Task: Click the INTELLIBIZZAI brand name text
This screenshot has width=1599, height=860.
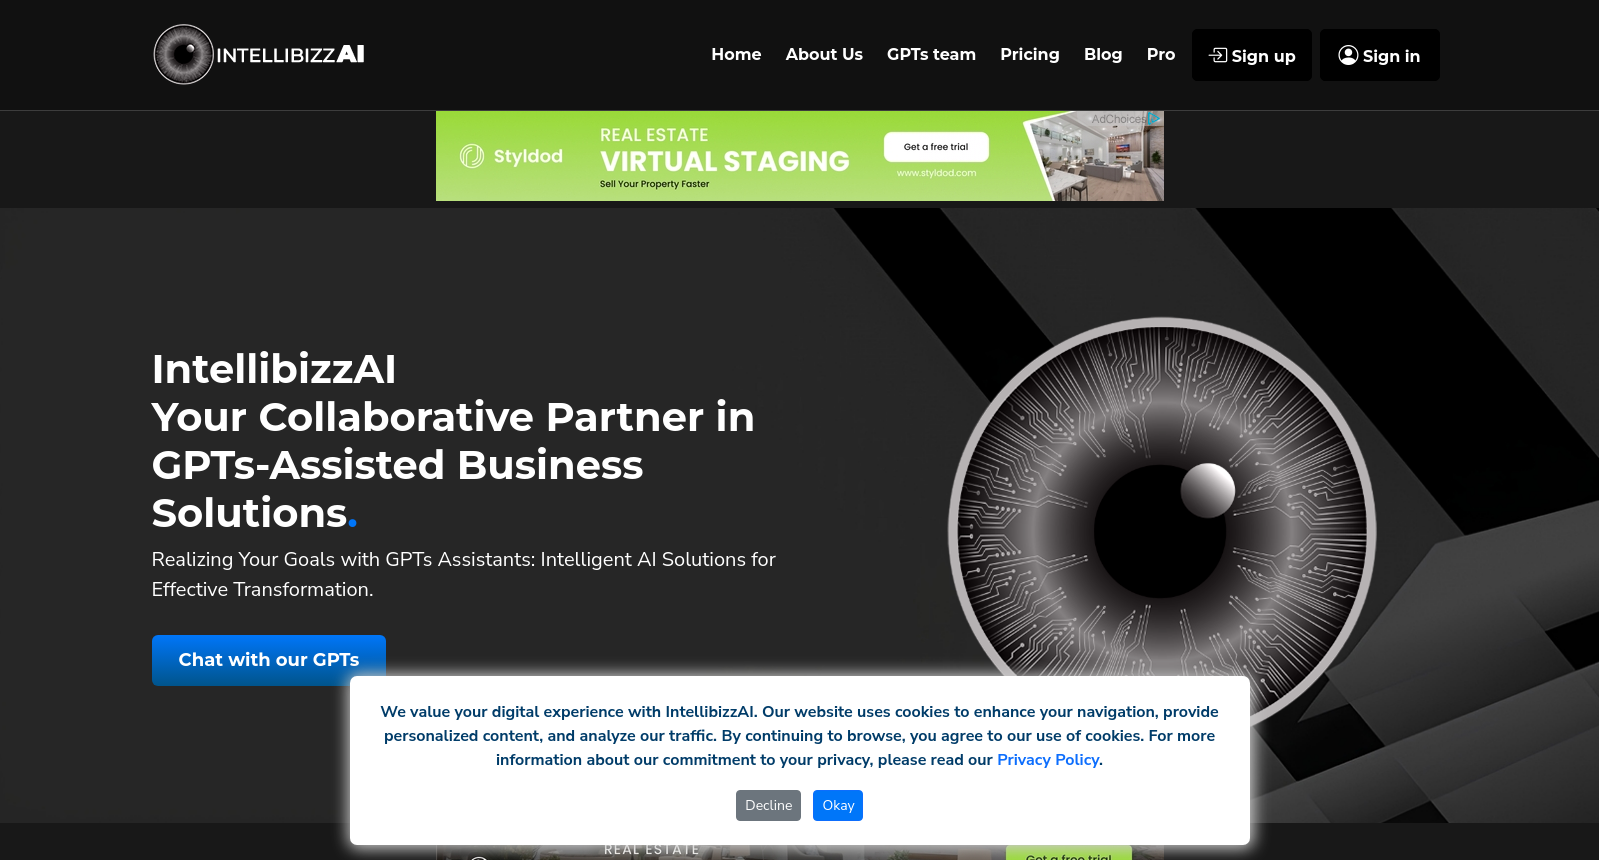Action: 290,54
